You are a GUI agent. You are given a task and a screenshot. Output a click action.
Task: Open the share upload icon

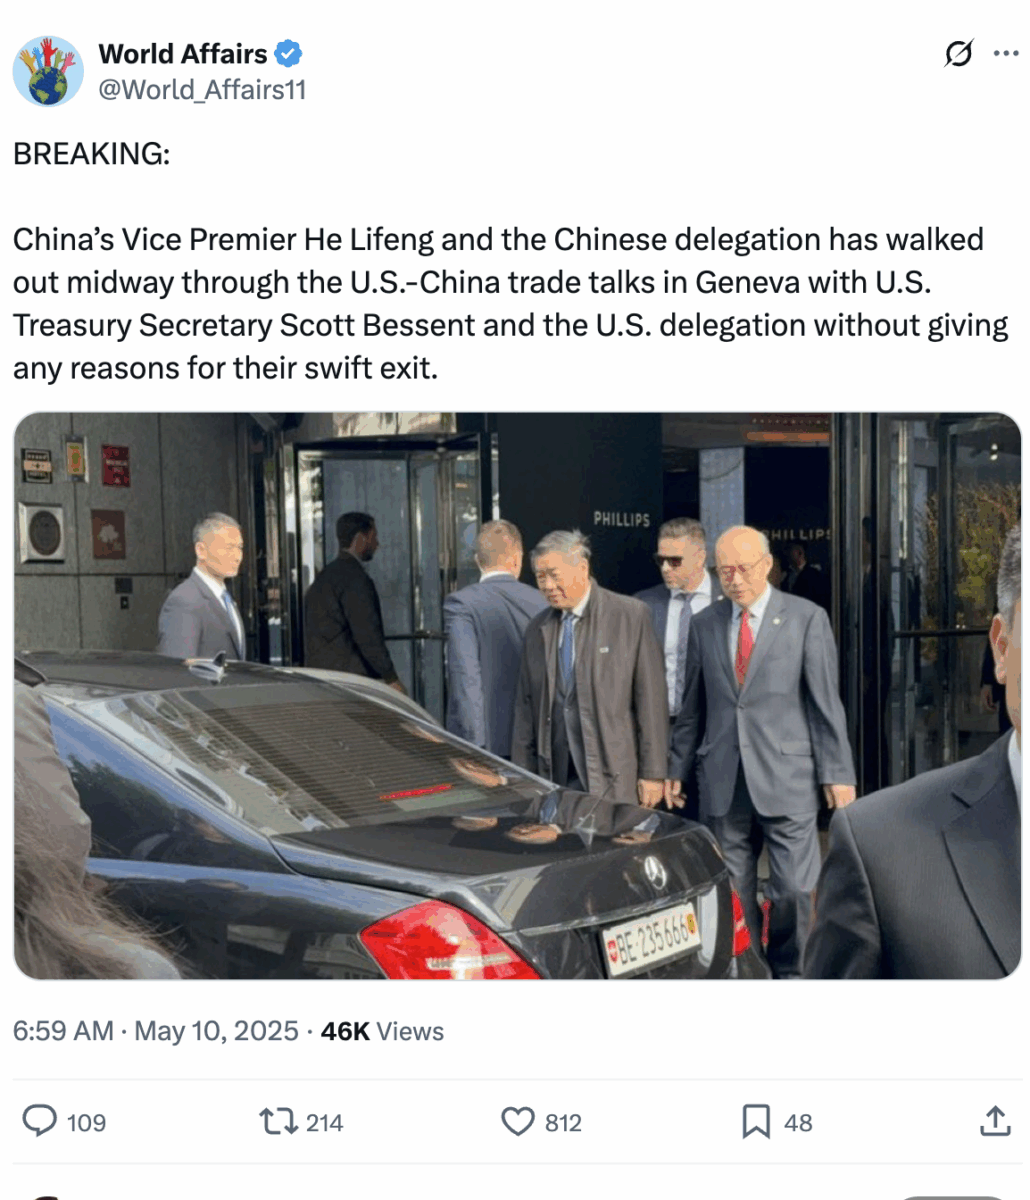pos(995,1121)
